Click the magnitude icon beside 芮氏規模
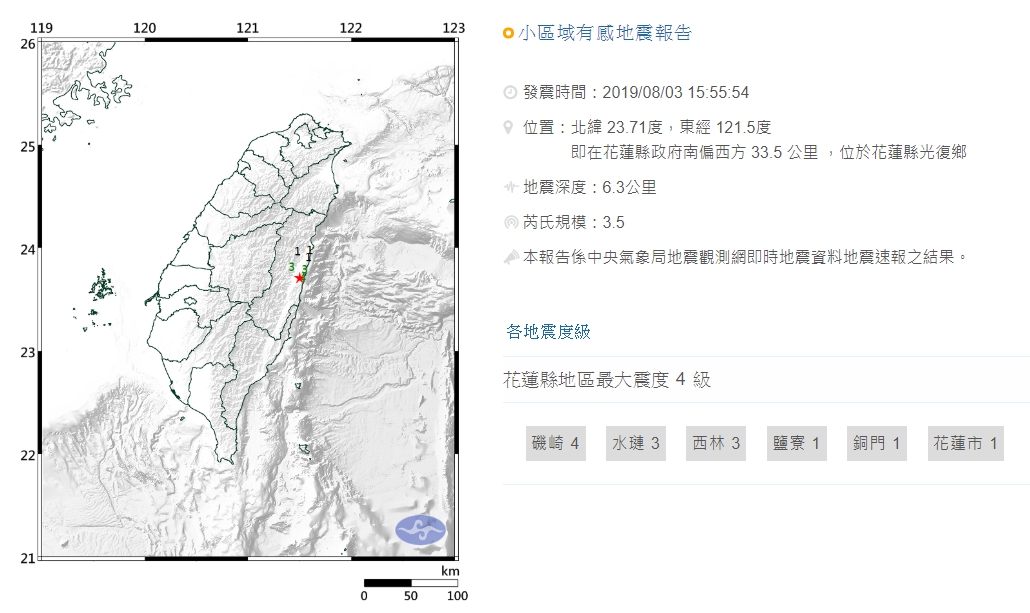This screenshot has width=1030, height=613. [x=510, y=222]
